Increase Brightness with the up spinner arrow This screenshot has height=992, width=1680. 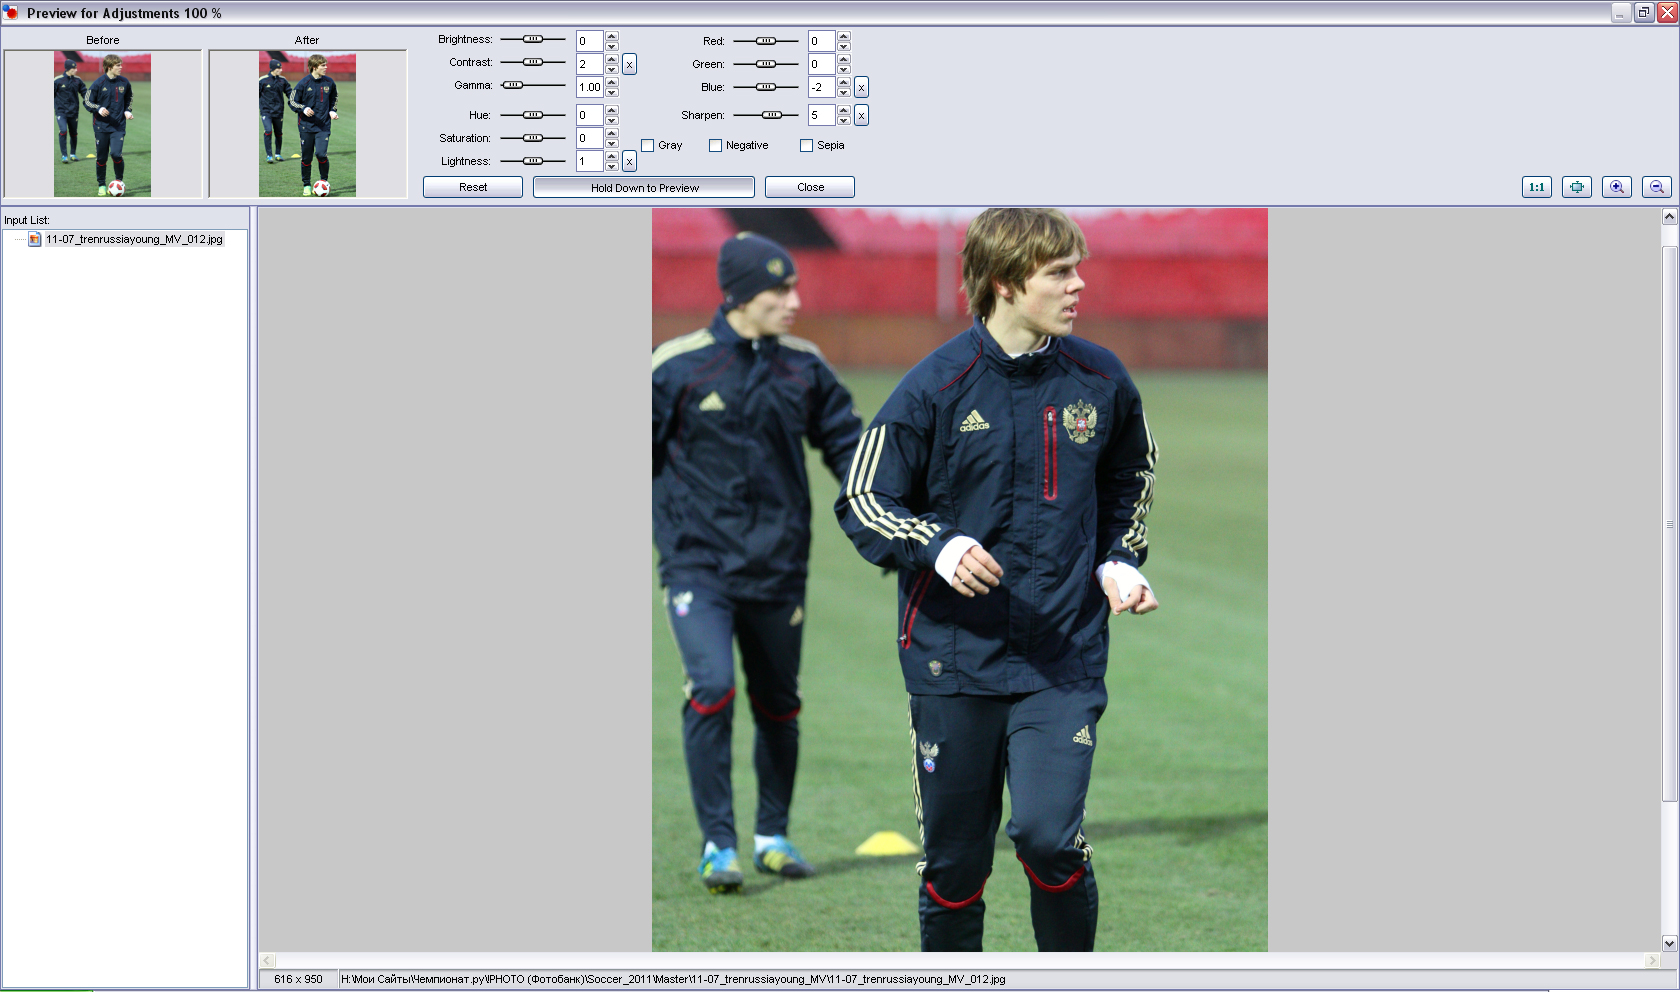(612, 36)
